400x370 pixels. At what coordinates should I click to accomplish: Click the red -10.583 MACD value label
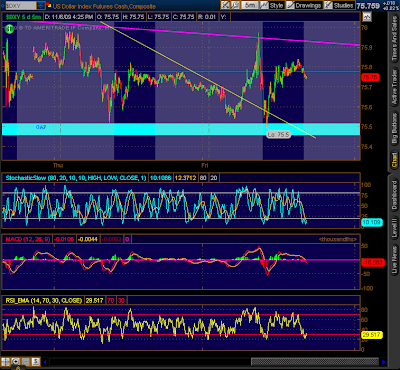pyautogui.click(x=372, y=263)
